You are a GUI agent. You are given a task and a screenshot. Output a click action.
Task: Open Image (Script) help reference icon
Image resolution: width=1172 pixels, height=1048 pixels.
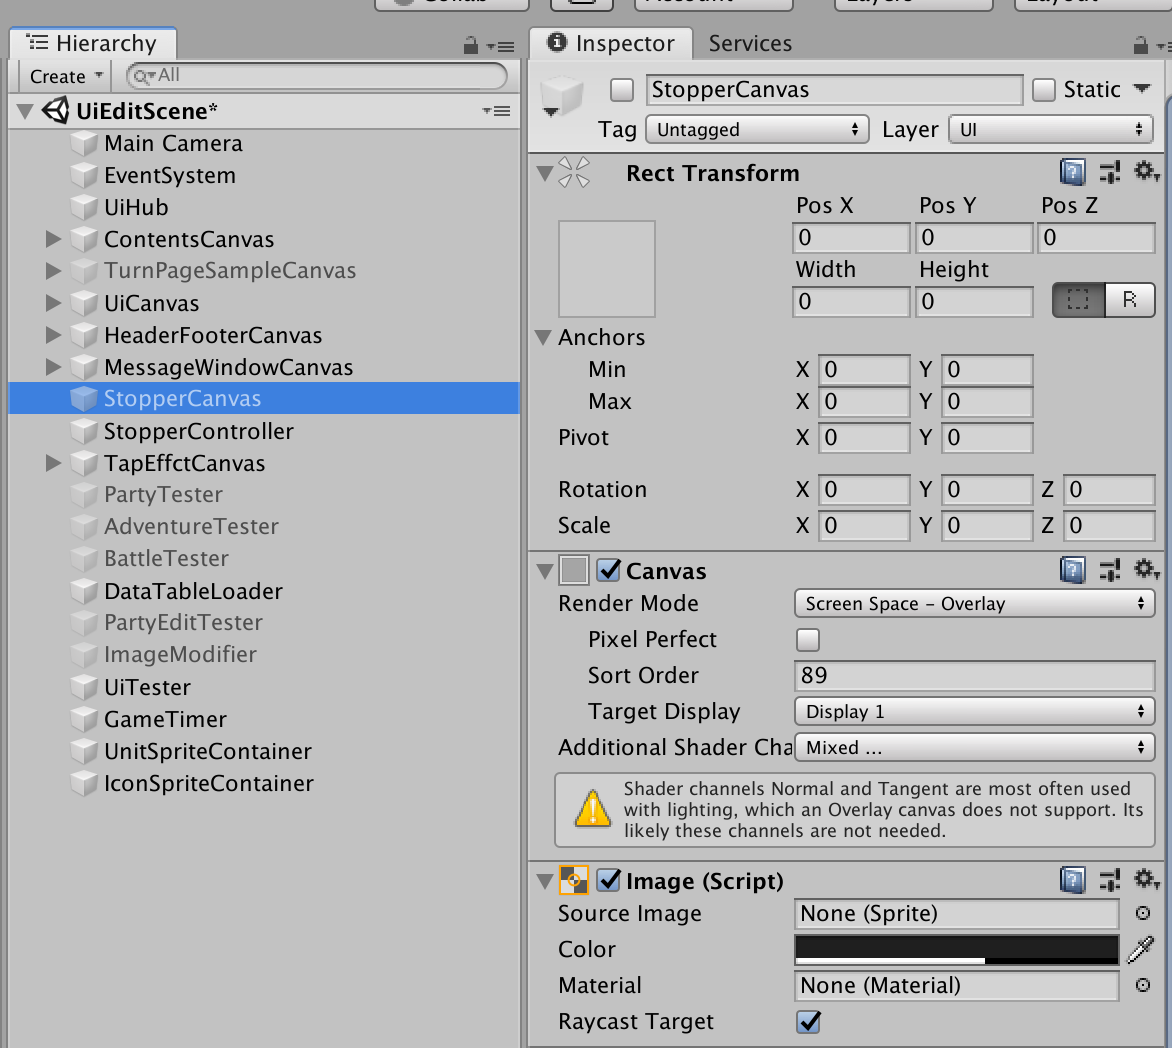[1073, 880]
